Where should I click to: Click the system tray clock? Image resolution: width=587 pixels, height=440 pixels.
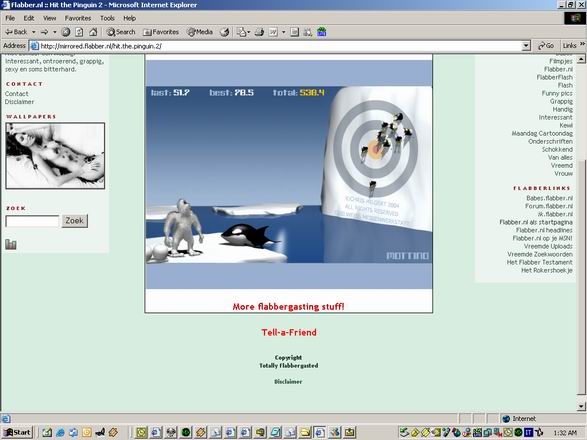(565, 433)
